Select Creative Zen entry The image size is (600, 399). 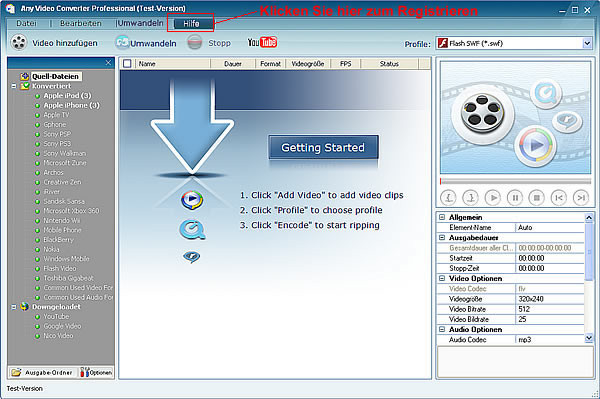pyautogui.click(x=62, y=182)
